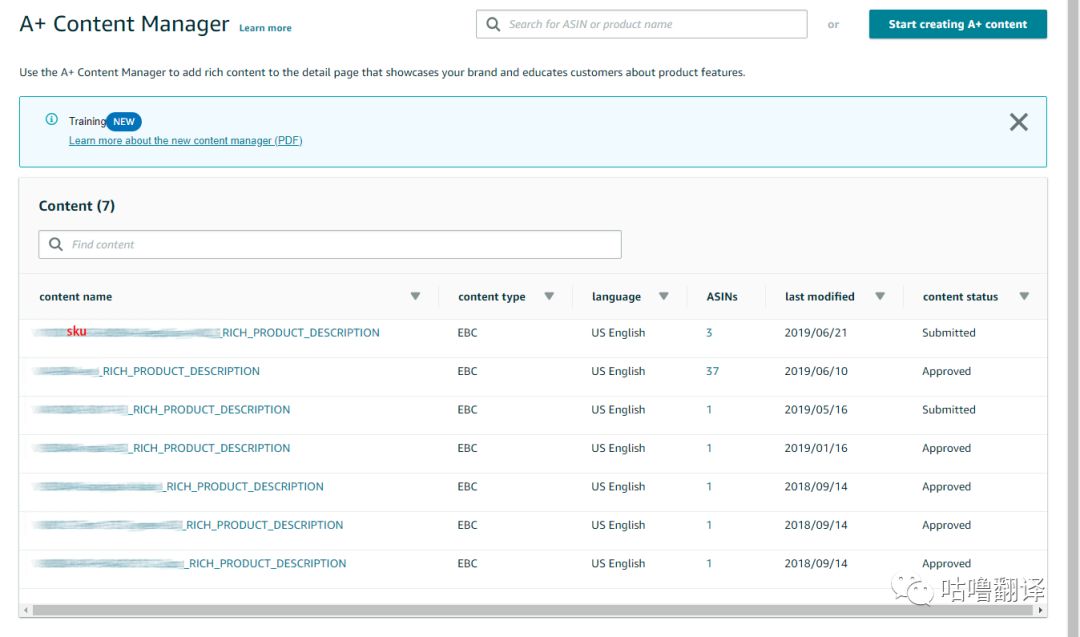Open content type filter arrow
Viewport: 1080px width, 637px height.
click(x=549, y=296)
